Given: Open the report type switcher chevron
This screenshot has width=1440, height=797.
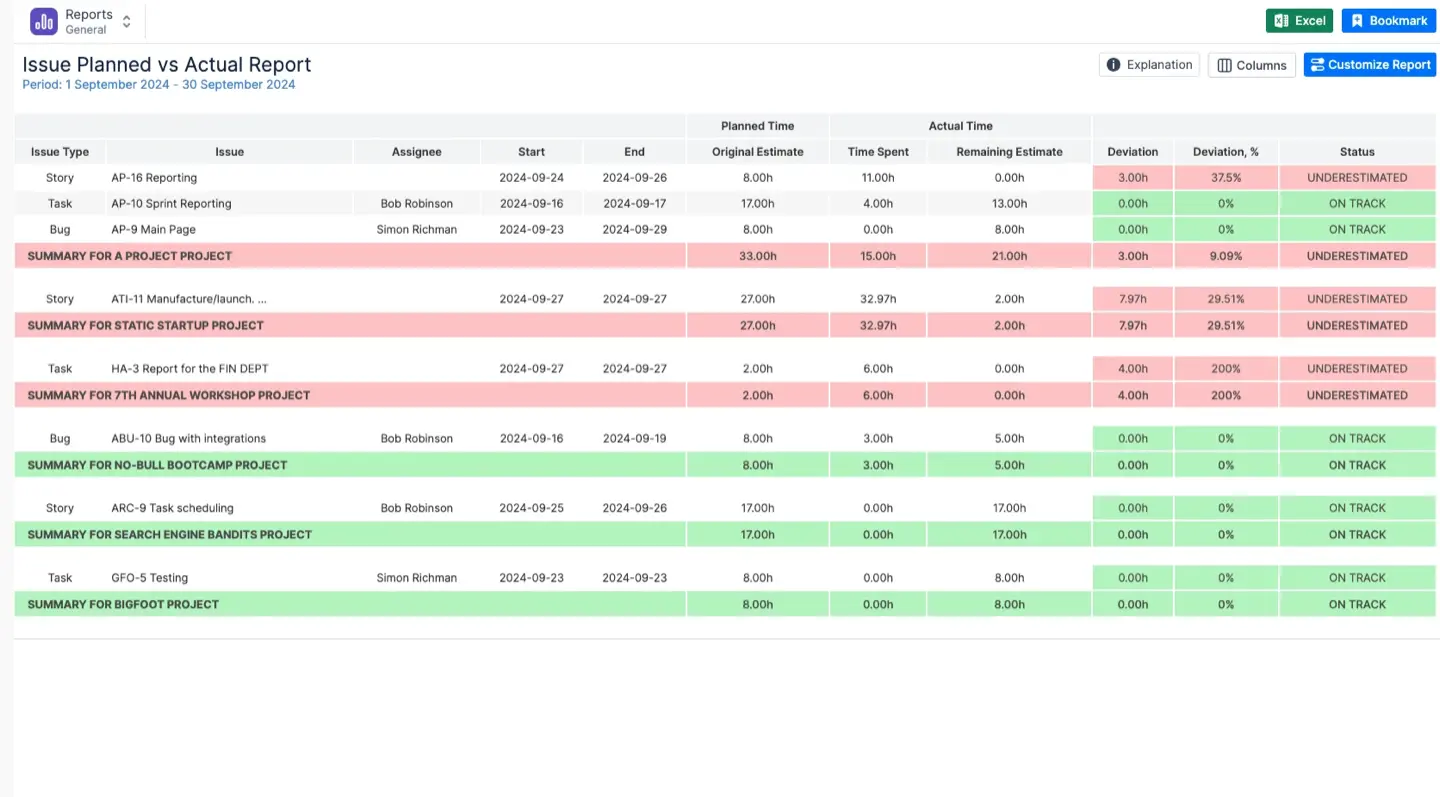Looking at the screenshot, I should tap(126, 20).
